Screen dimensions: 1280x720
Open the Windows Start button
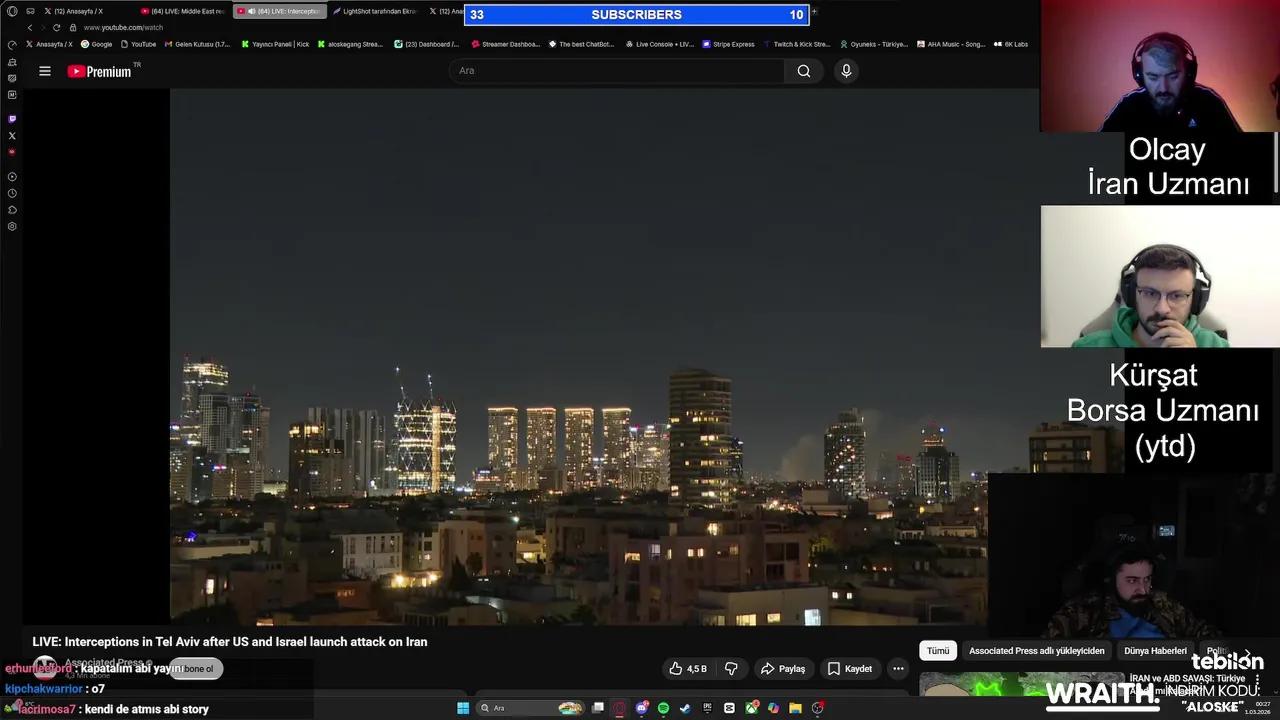[463, 708]
